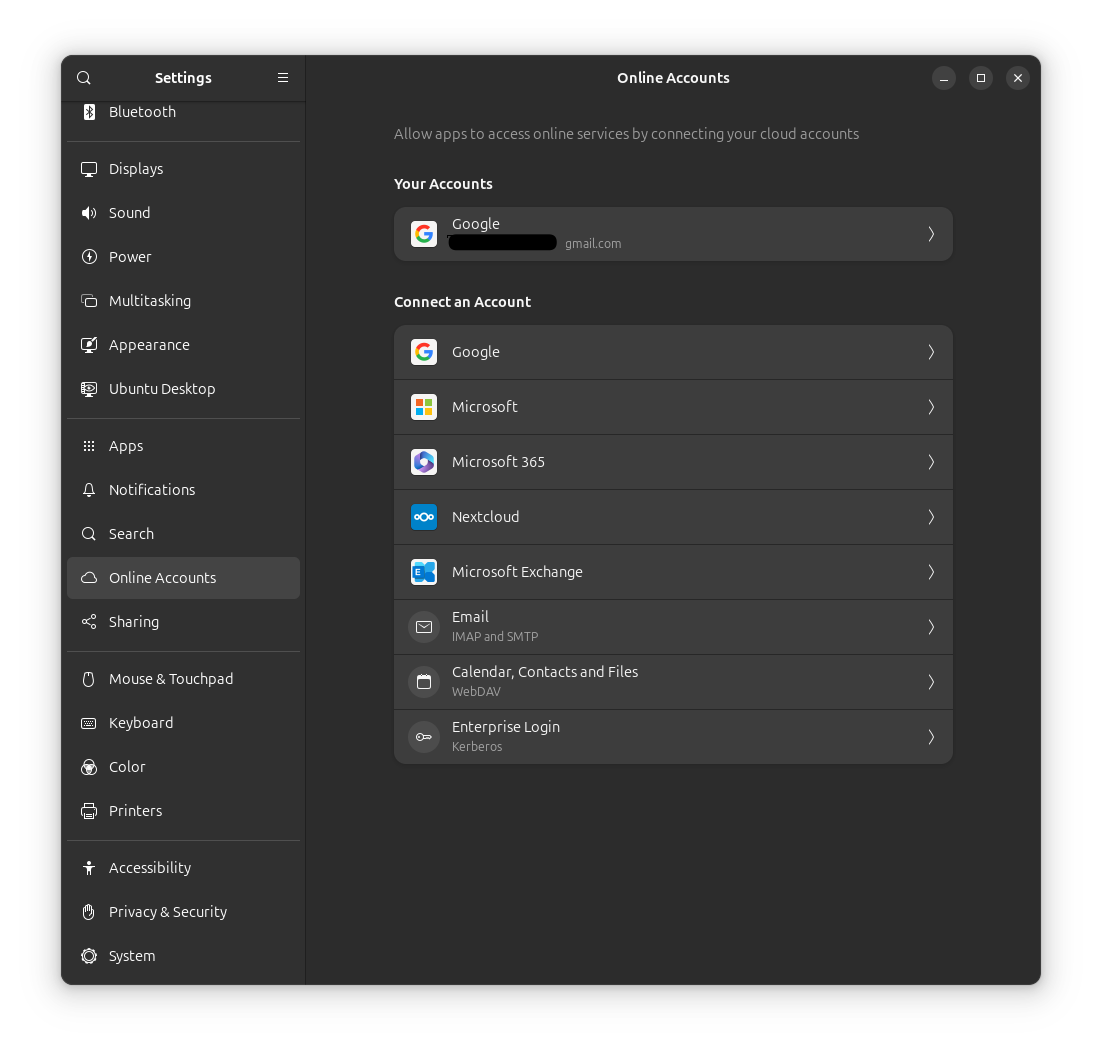Screen dimensions: 1102x1052
Task: Open the Settings hamburger menu
Action: click(283, 78)
